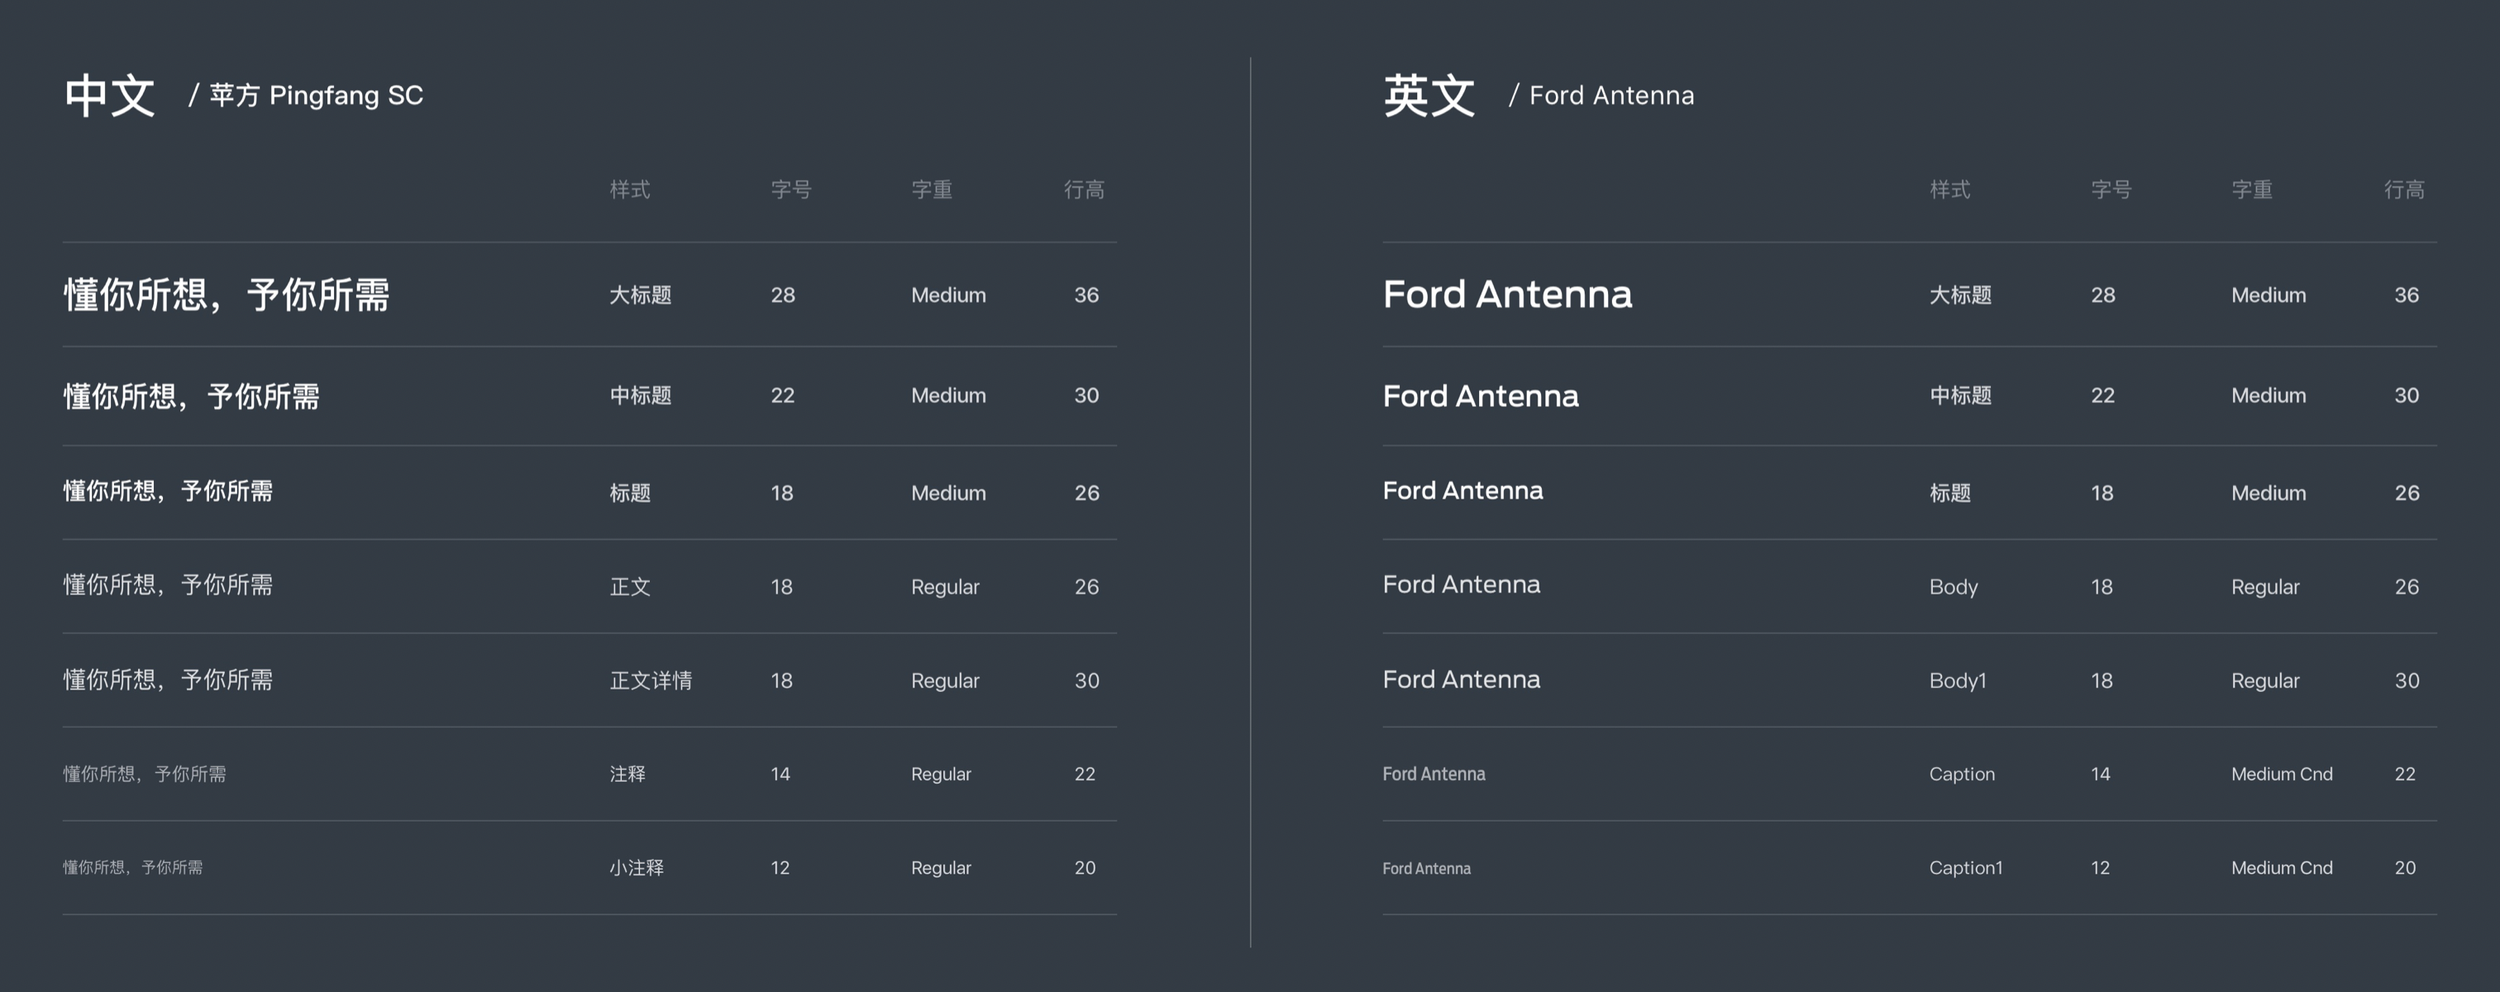Image resolution: width=2500 pixels, height=992 pixels.
Task: Select the Caption1 style label
Action: pos(1965,868)
